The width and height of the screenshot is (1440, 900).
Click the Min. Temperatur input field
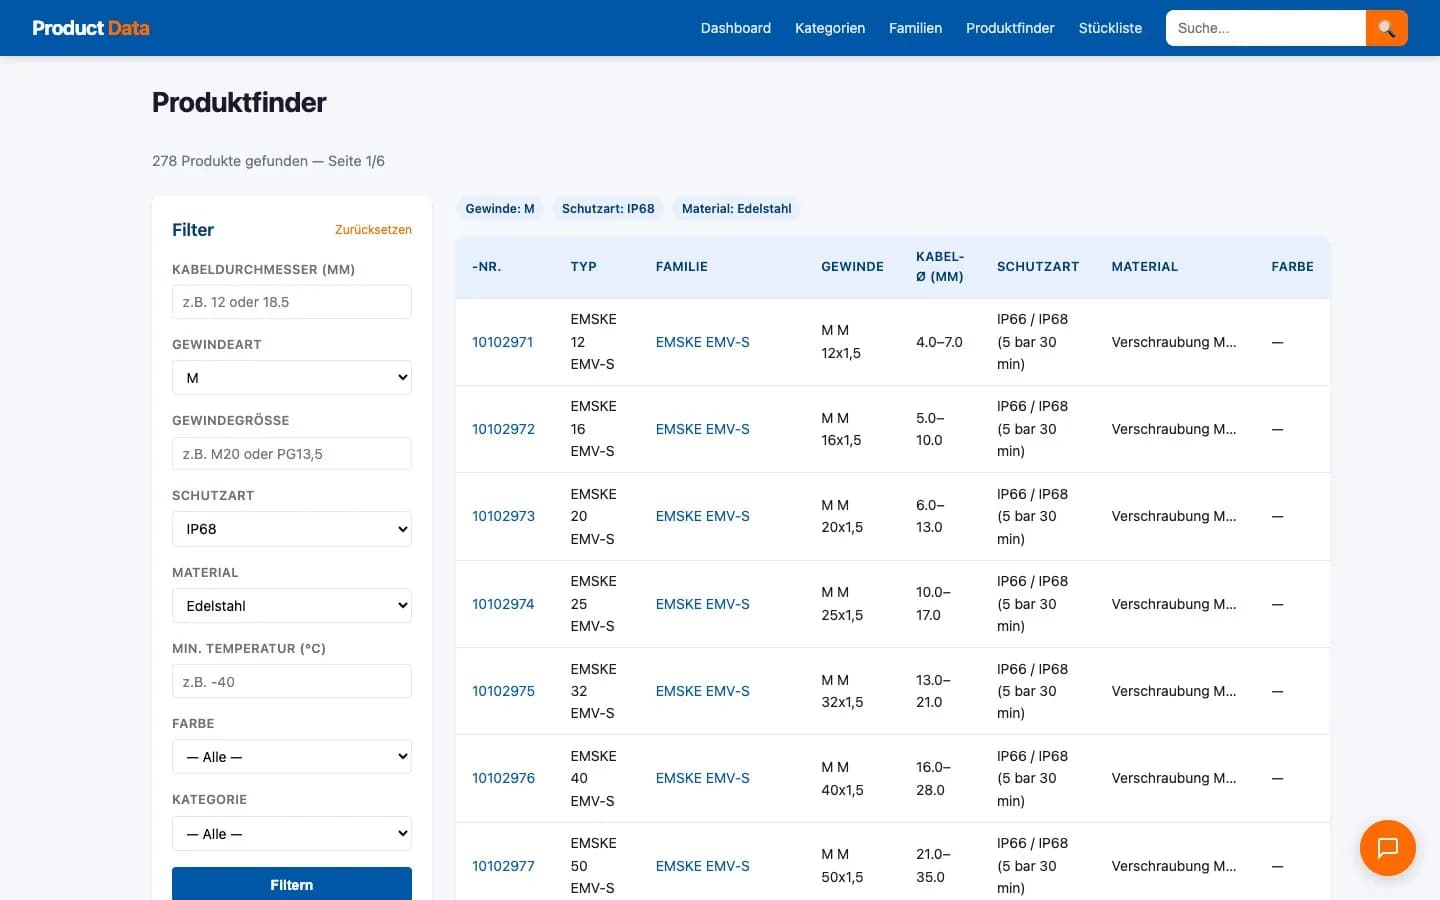click(x=291, y=681)
